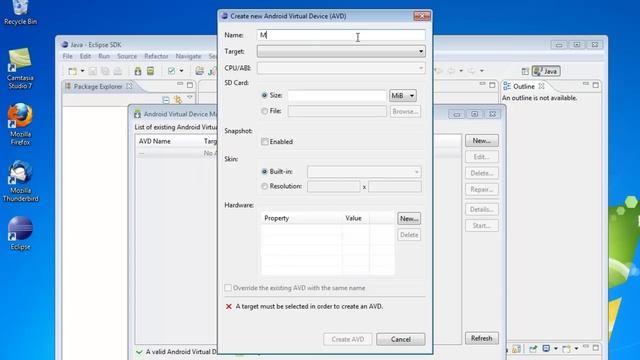
Task: Open Package Explorer view menu triangle
Action: (189, 98)
